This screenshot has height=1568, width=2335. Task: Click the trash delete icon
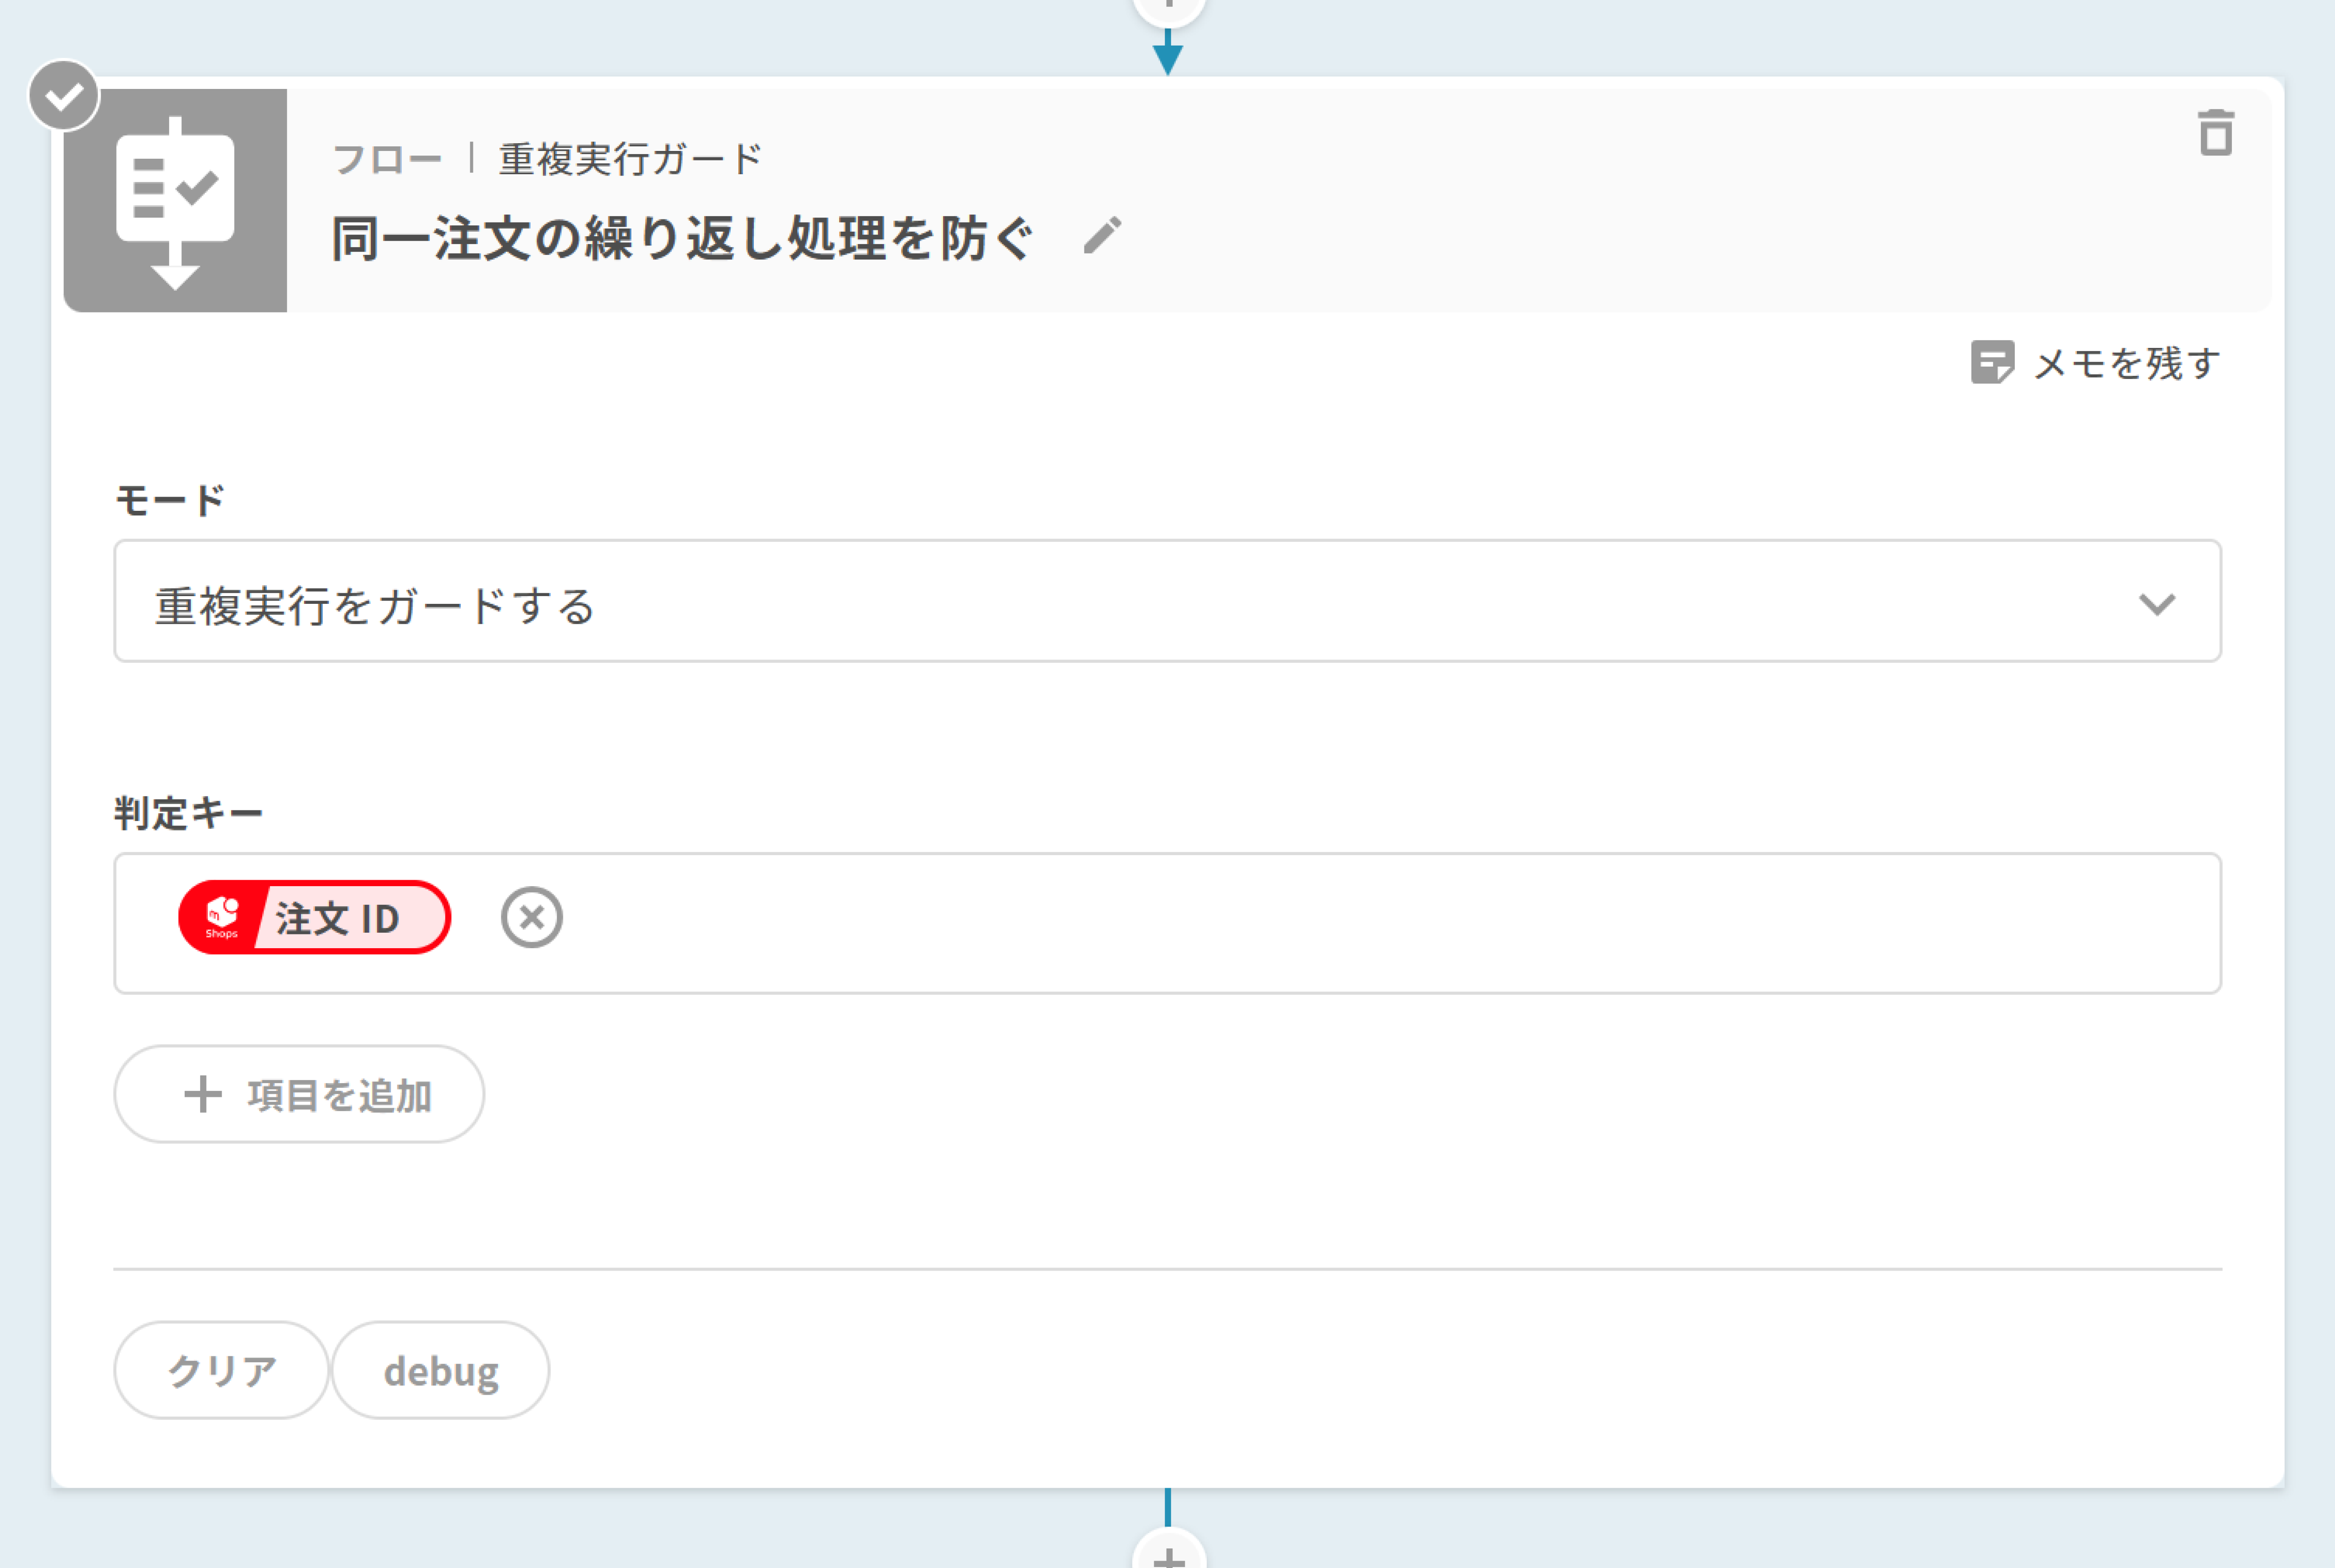[2215, 133]
